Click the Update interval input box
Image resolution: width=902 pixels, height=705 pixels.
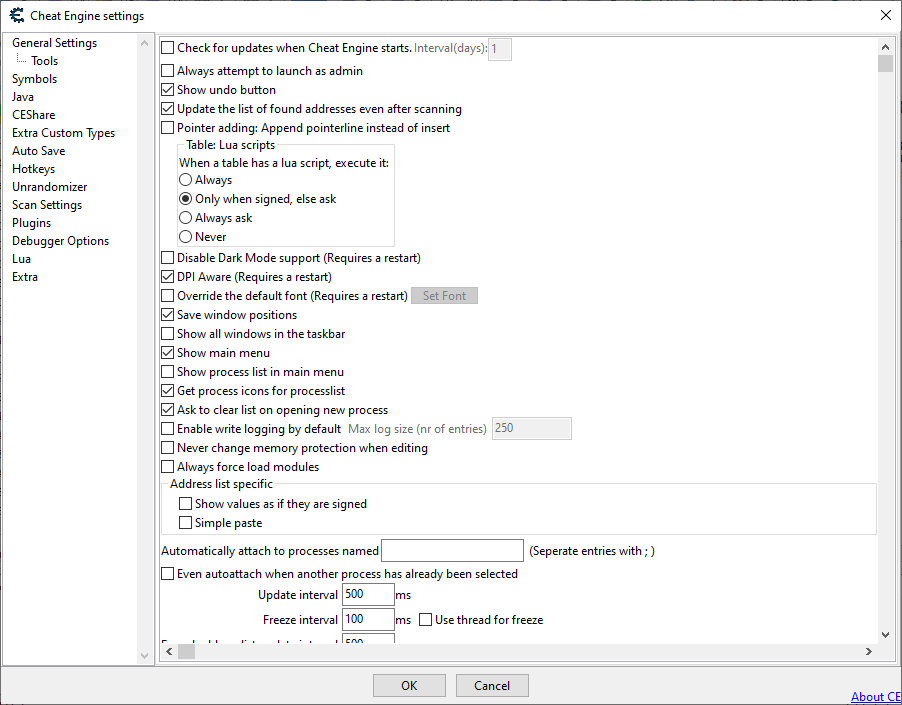367,595
